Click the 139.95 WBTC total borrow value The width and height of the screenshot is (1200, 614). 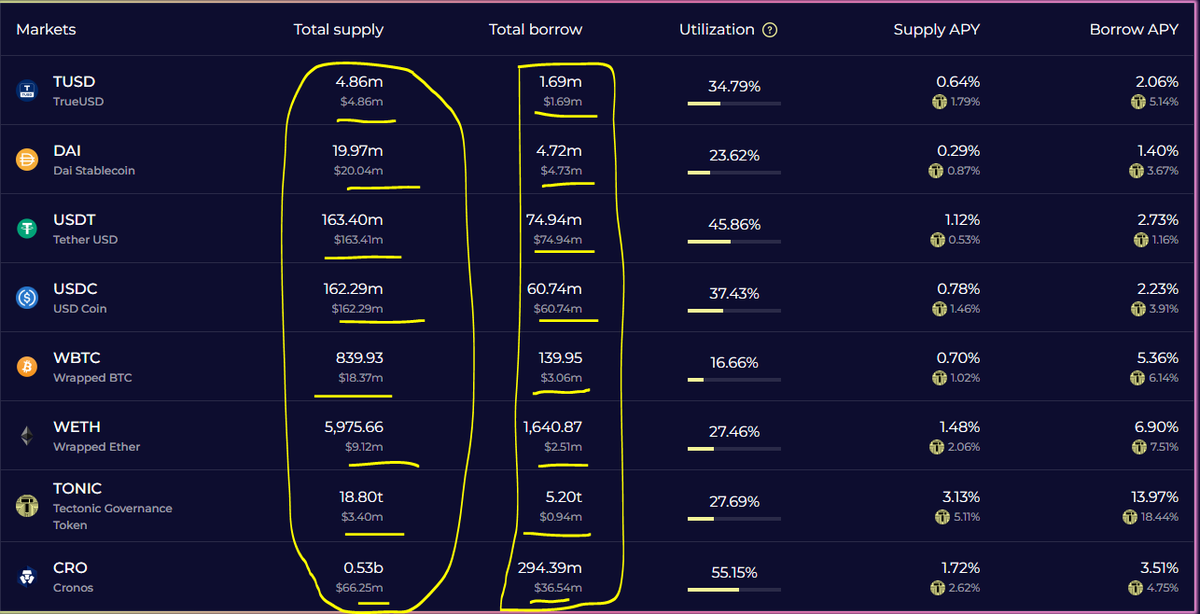[x=560, y=358]
